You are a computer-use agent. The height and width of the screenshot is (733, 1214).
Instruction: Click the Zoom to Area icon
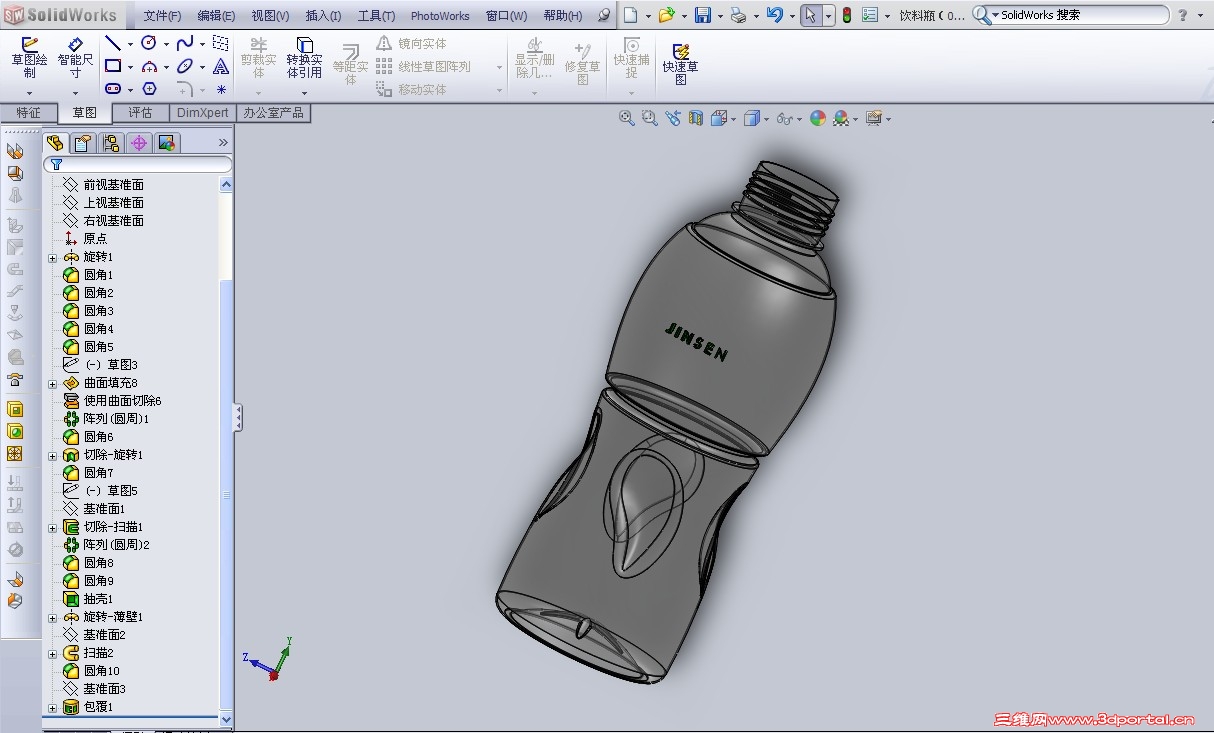click(x=650, y=118)
